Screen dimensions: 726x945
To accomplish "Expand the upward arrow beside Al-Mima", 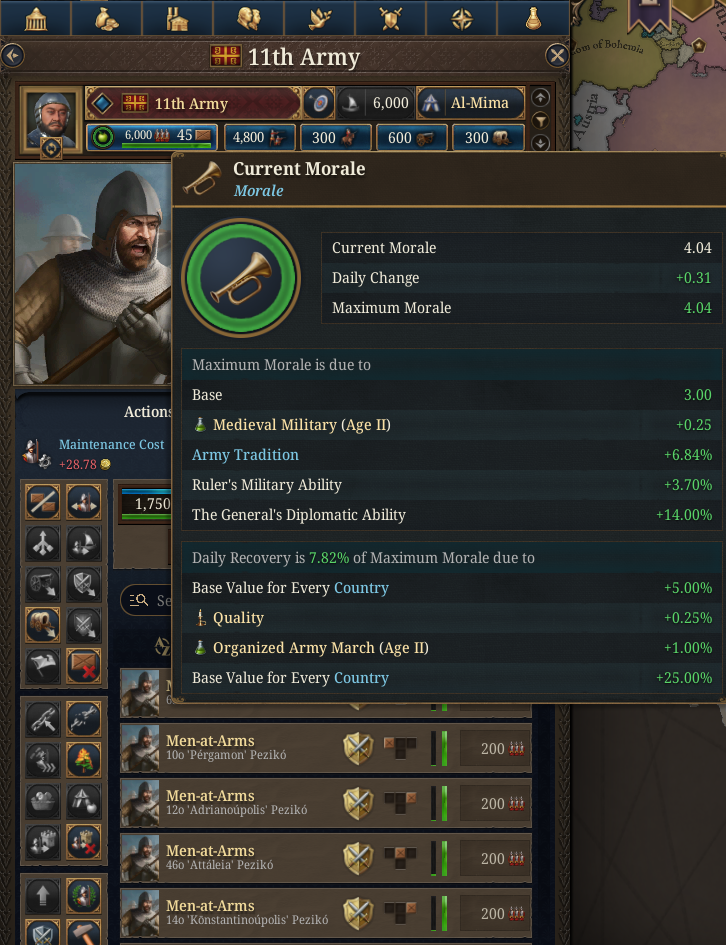I will point(540,98).
